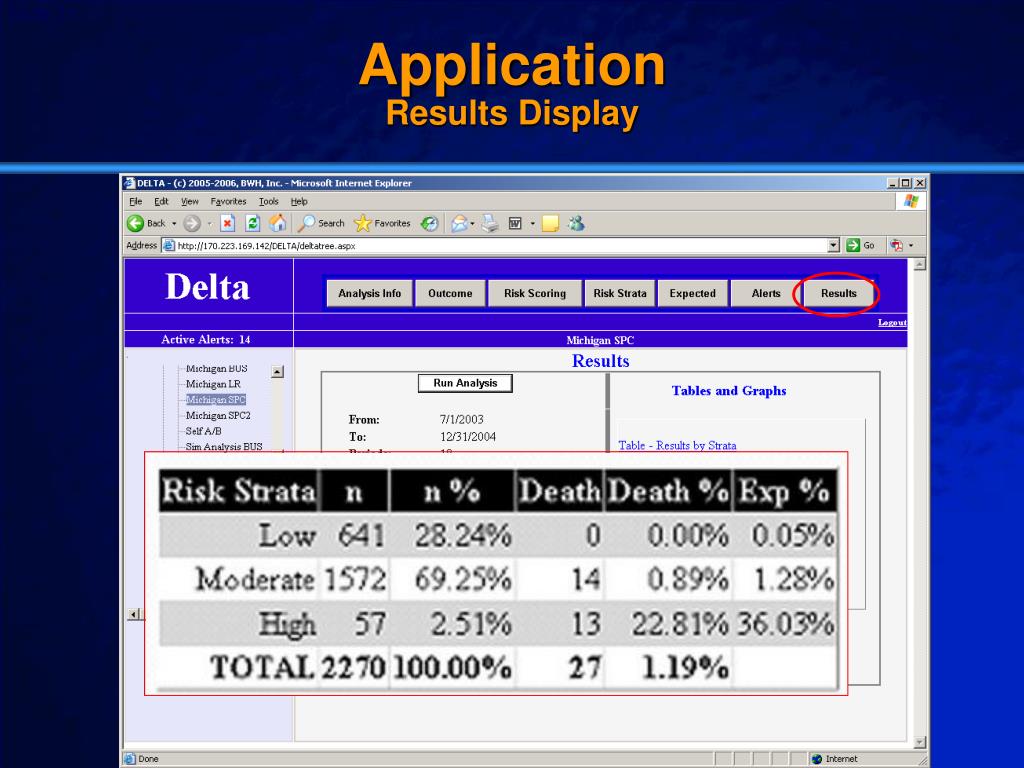Open the address bar dropdown arrow
The image size is (1024, 768).
click(x=833, y=245)
